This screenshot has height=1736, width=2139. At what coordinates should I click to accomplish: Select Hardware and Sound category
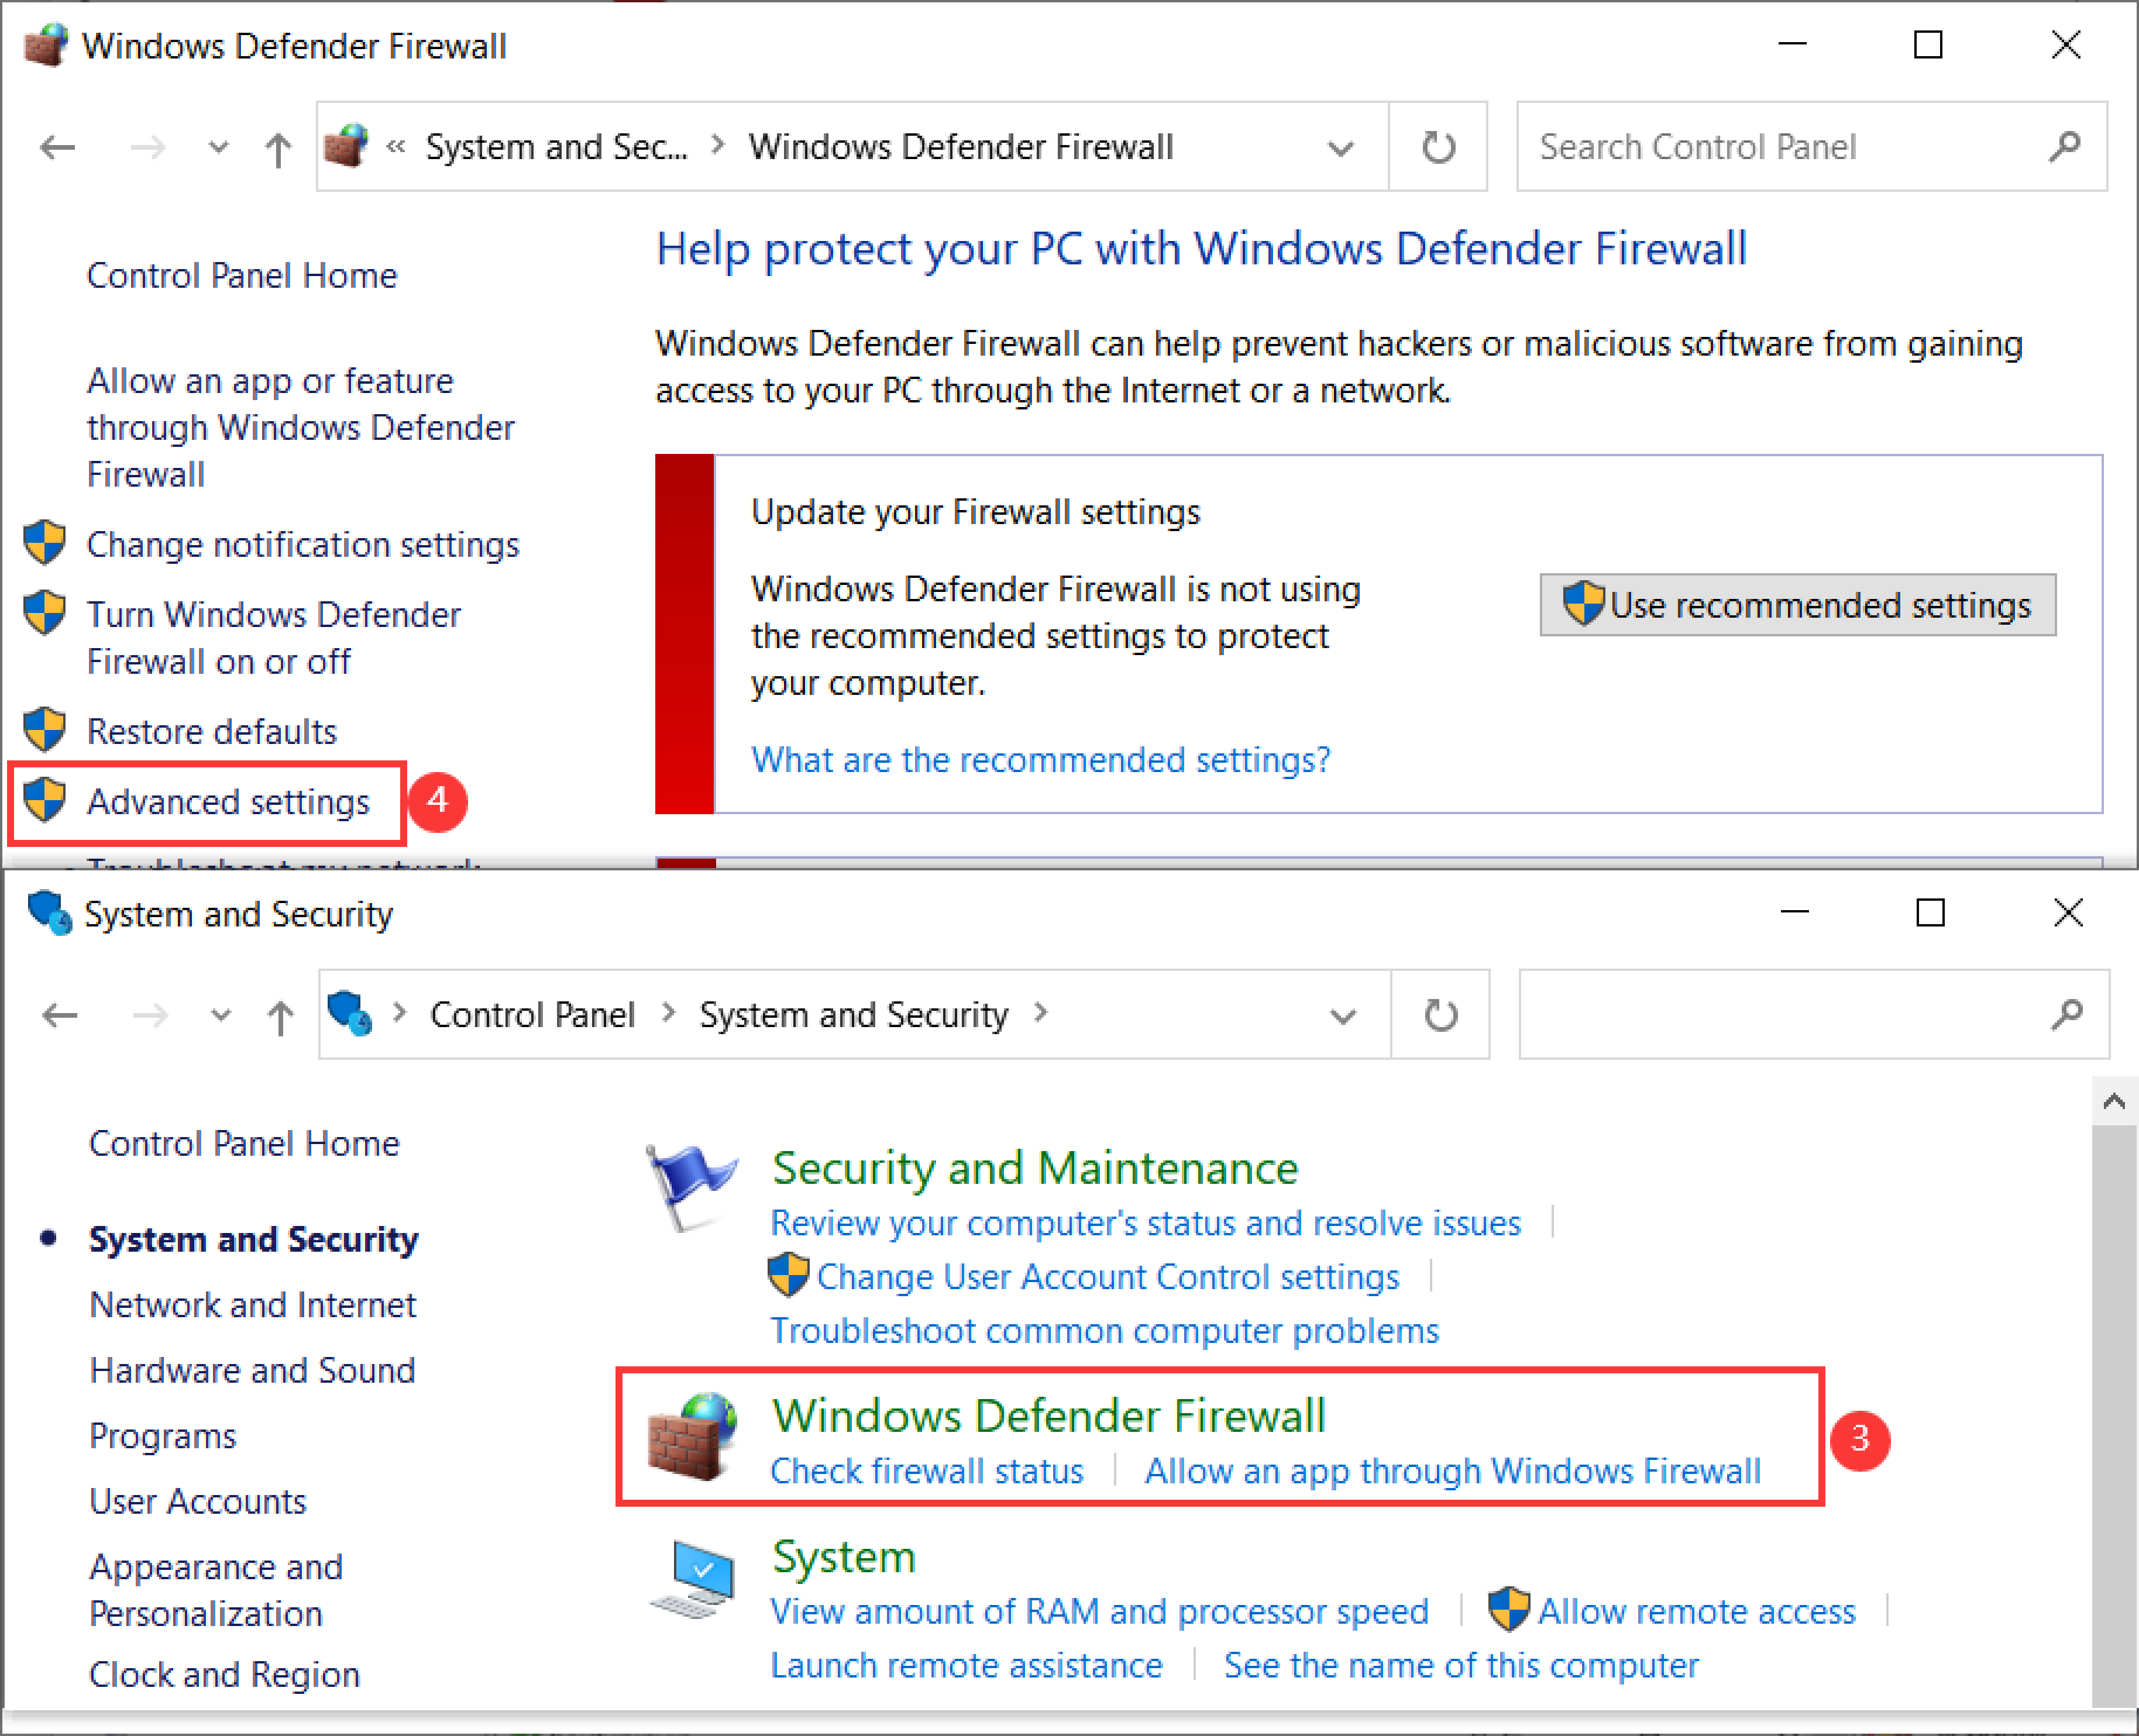point(252,1370)
